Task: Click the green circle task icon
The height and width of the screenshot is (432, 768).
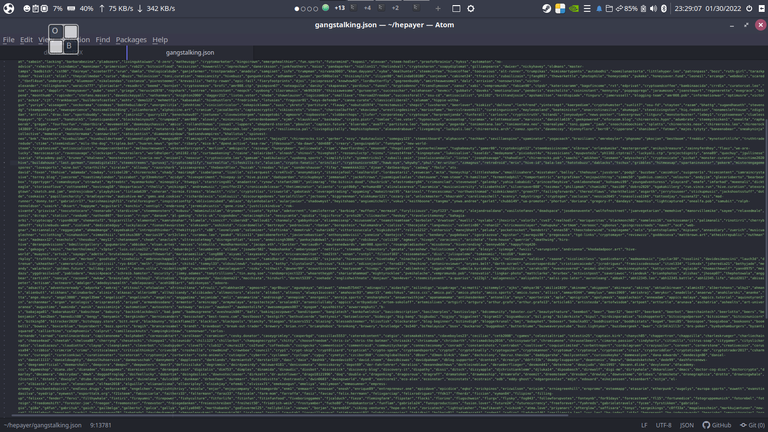Action: coord(326,8)
